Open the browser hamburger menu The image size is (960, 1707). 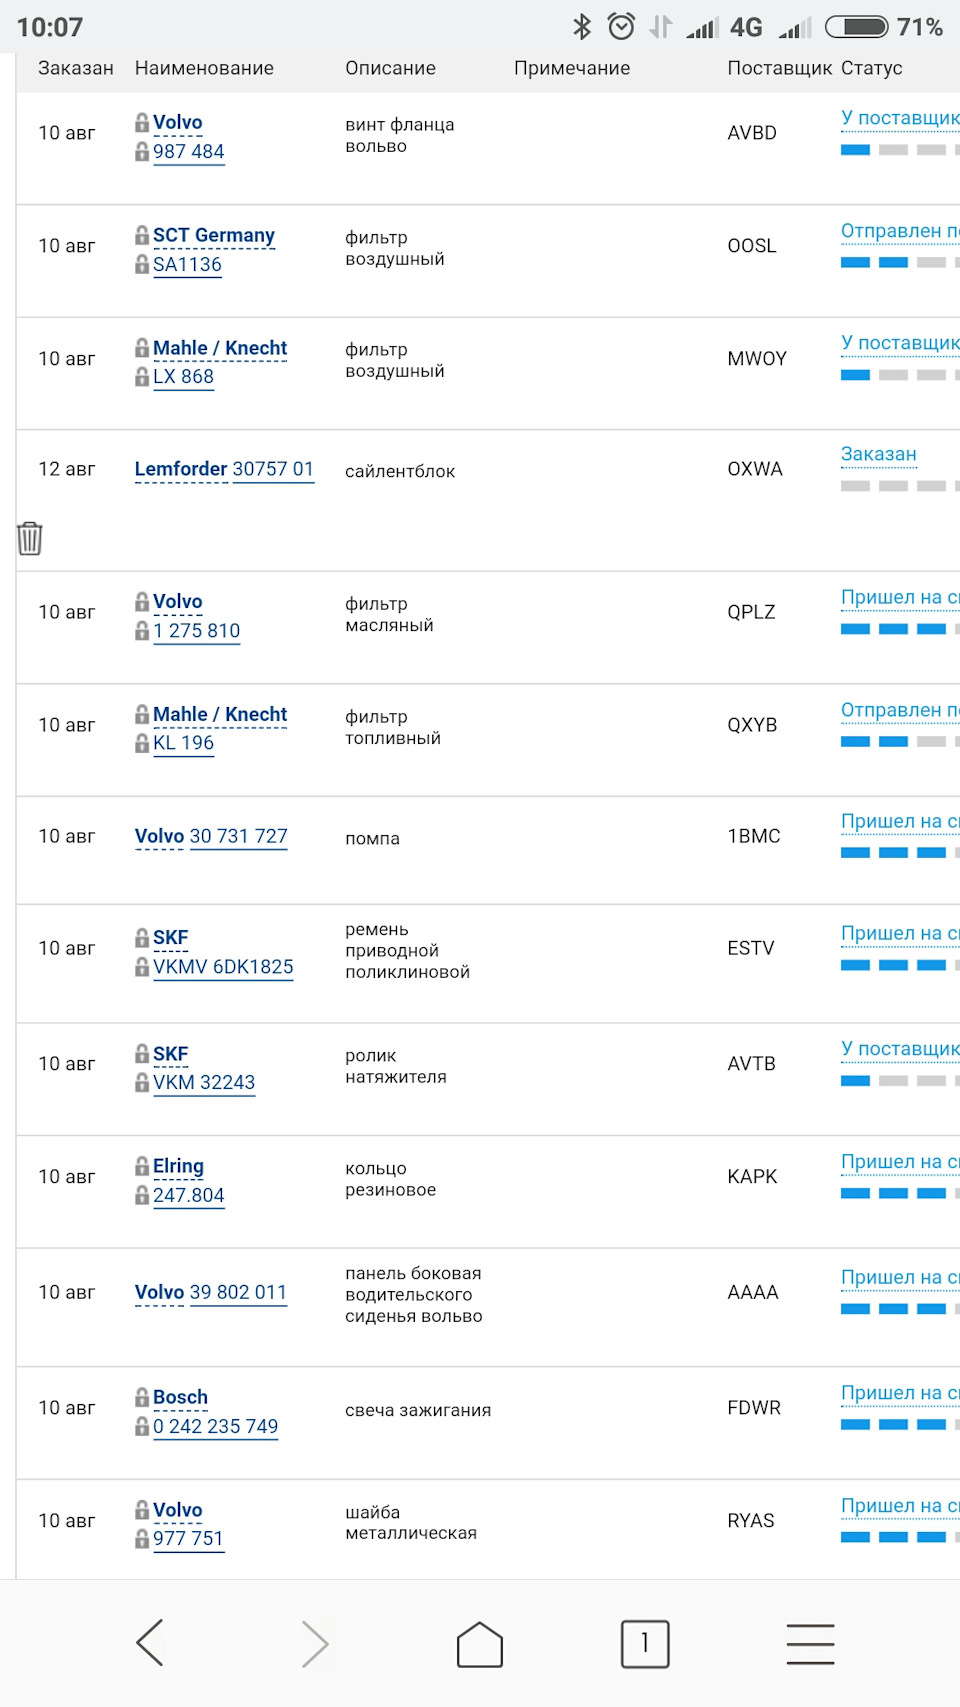(x=810, y=1644)
